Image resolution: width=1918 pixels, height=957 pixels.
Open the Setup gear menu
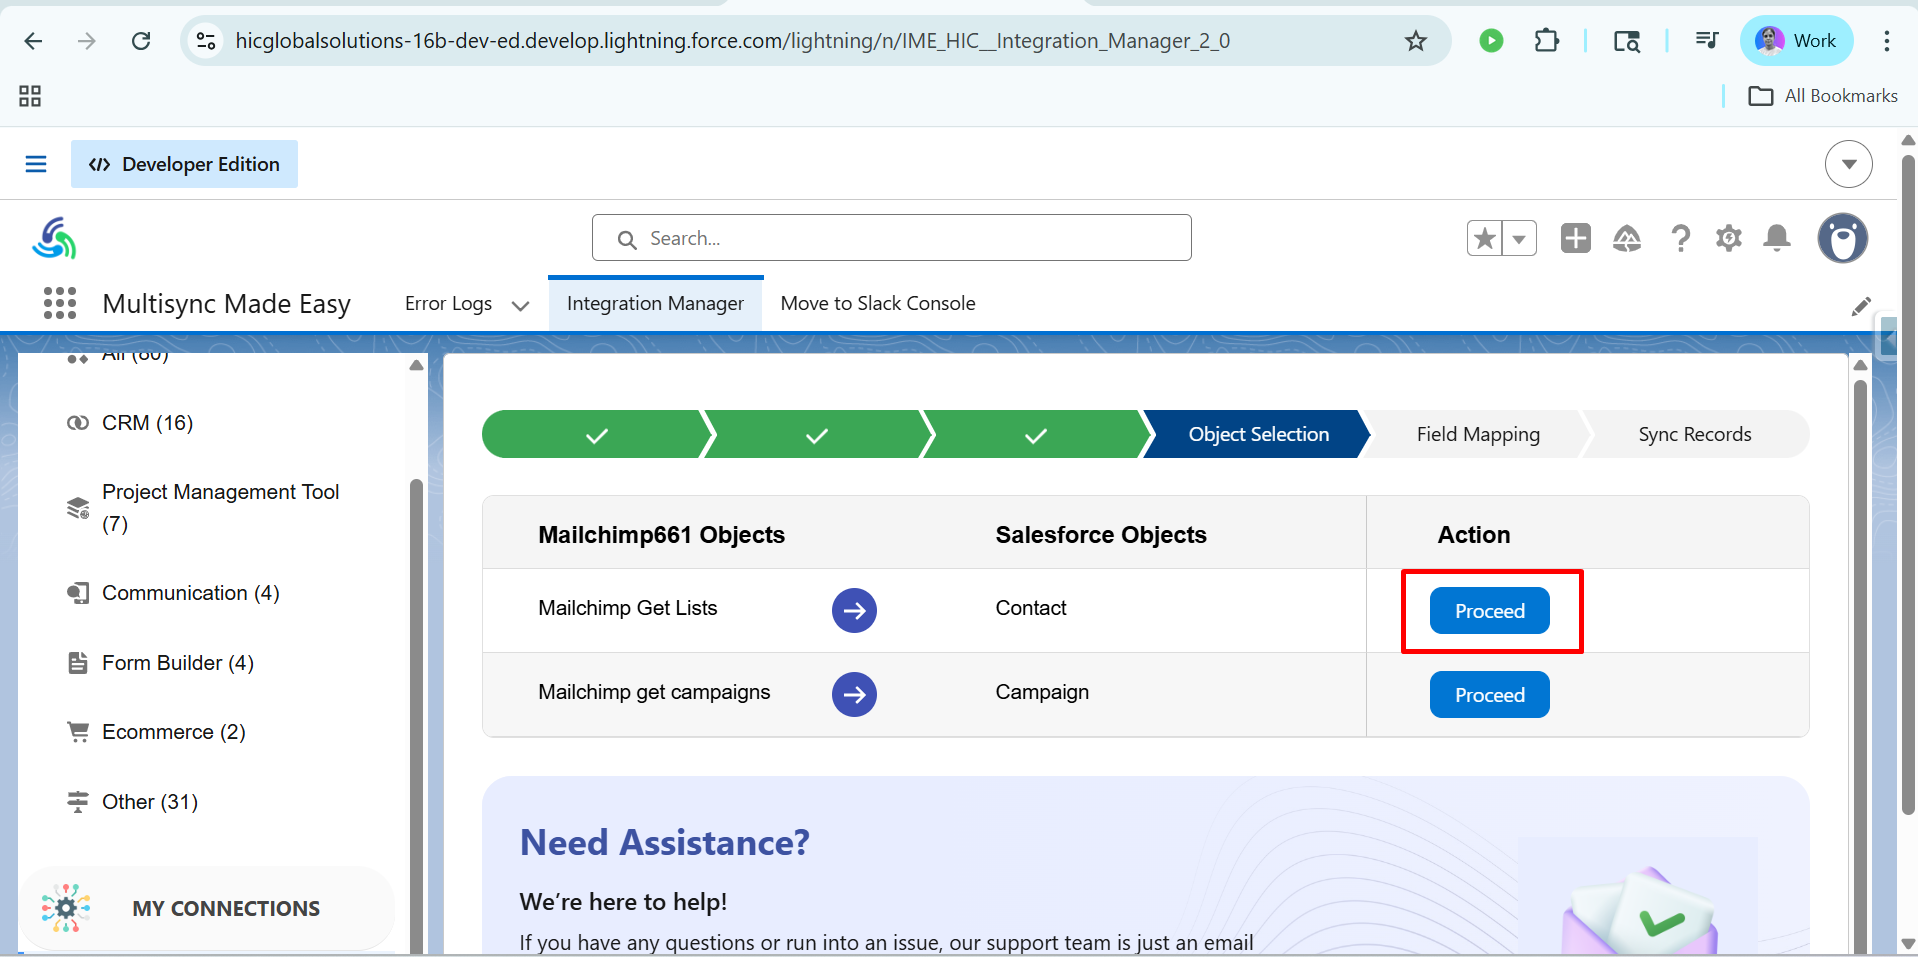click(x=1728, y=238)
